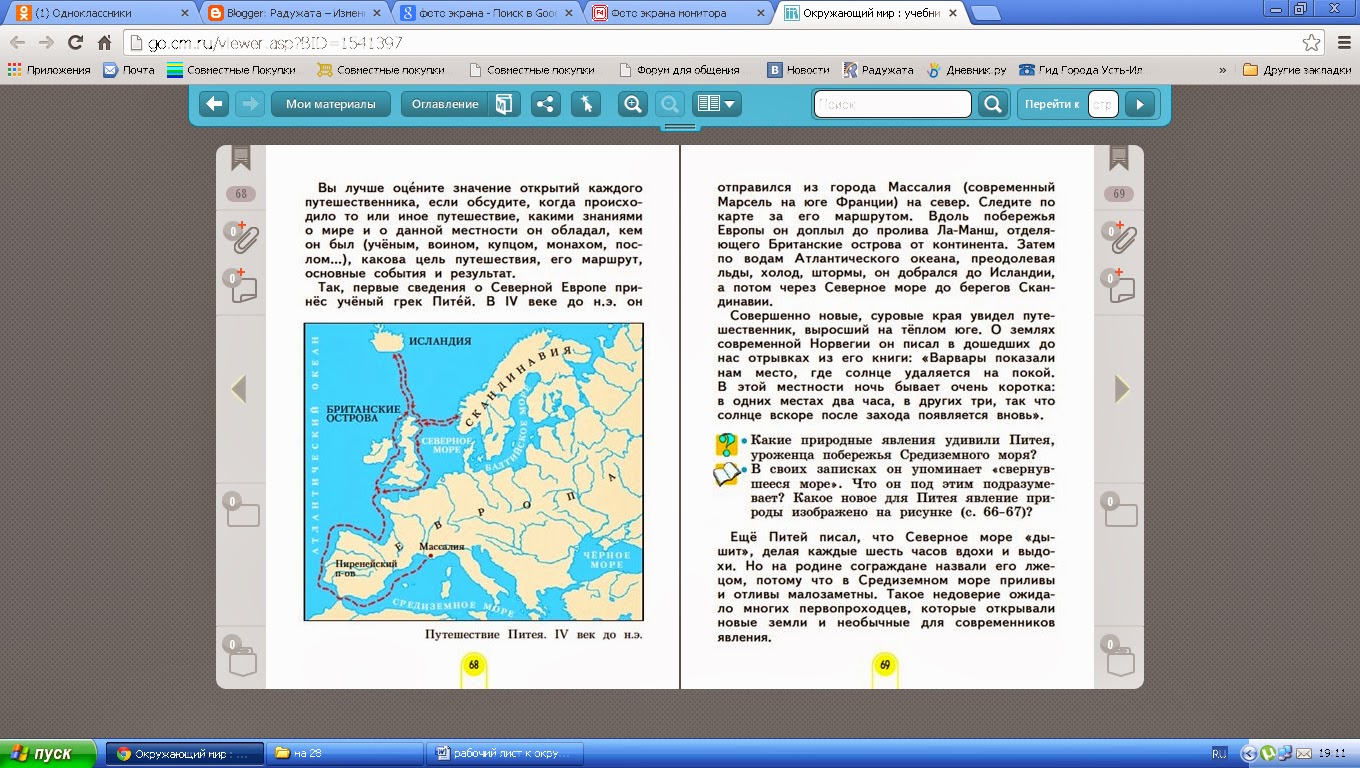Click the book icon beside Оглавление
Viewport: 1360px width, 768px height.
pos(505,104)
